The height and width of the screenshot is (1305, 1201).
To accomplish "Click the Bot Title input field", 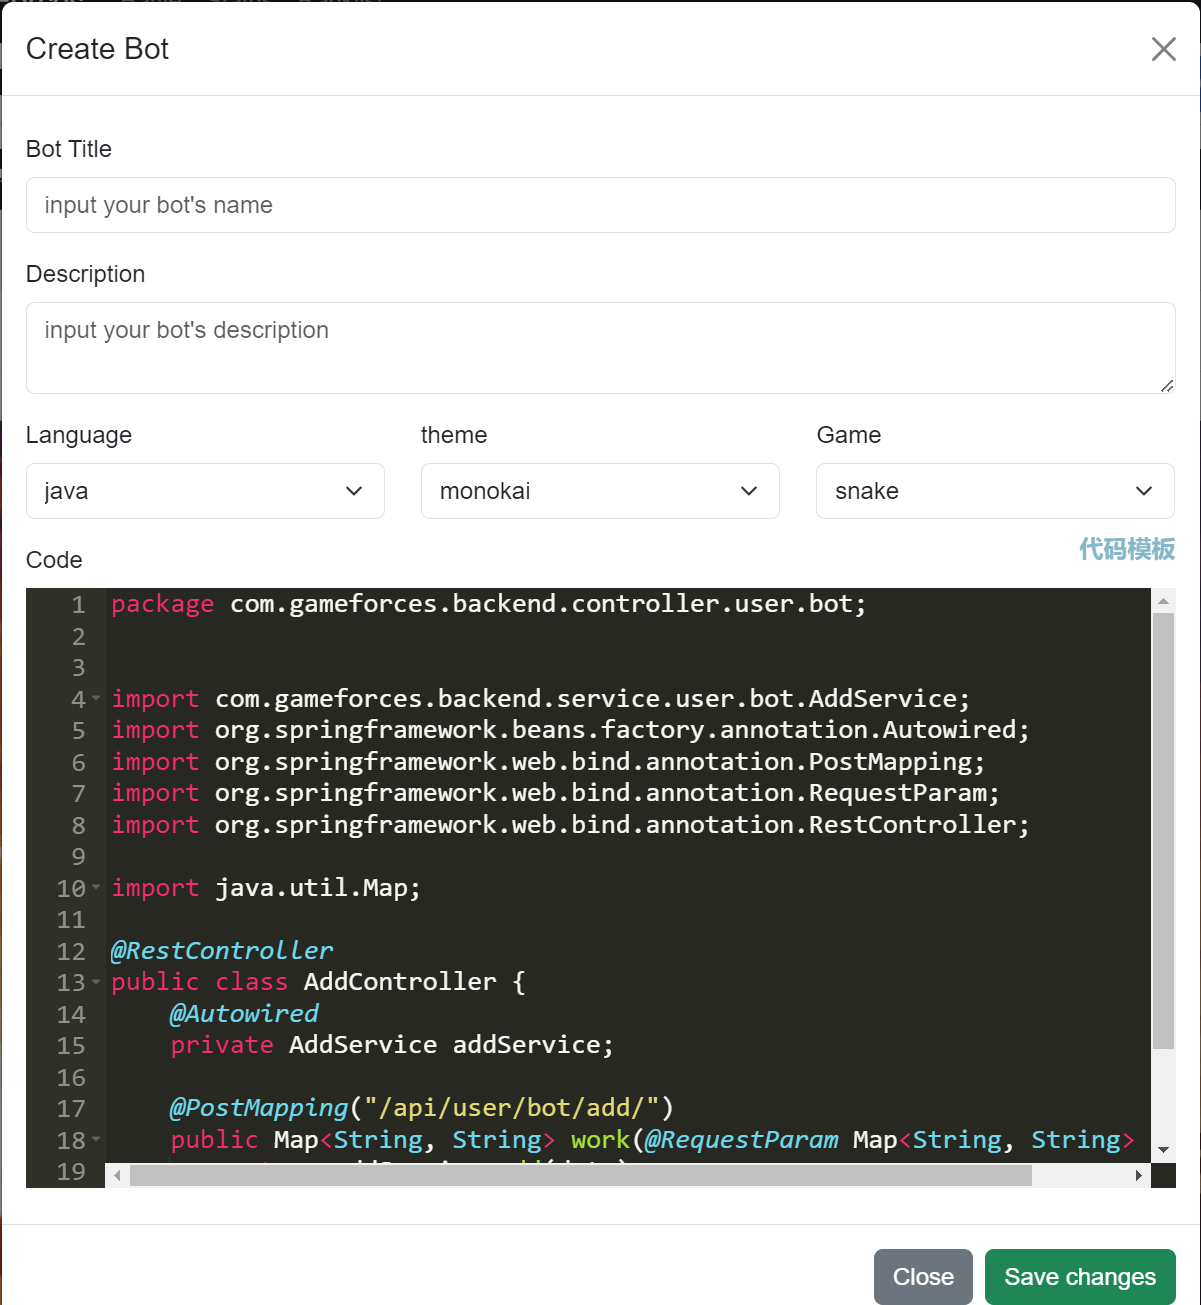I will 600,205.
